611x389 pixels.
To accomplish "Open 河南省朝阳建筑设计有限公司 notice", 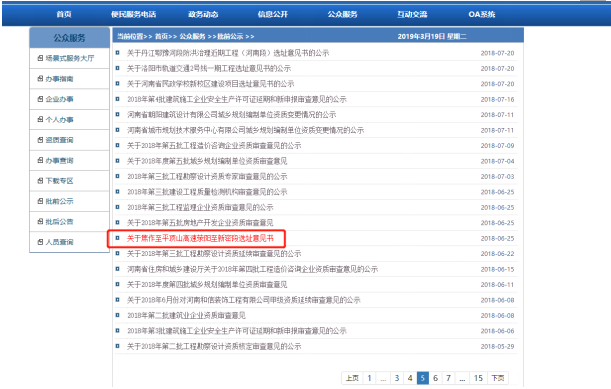I will [231, 115].
